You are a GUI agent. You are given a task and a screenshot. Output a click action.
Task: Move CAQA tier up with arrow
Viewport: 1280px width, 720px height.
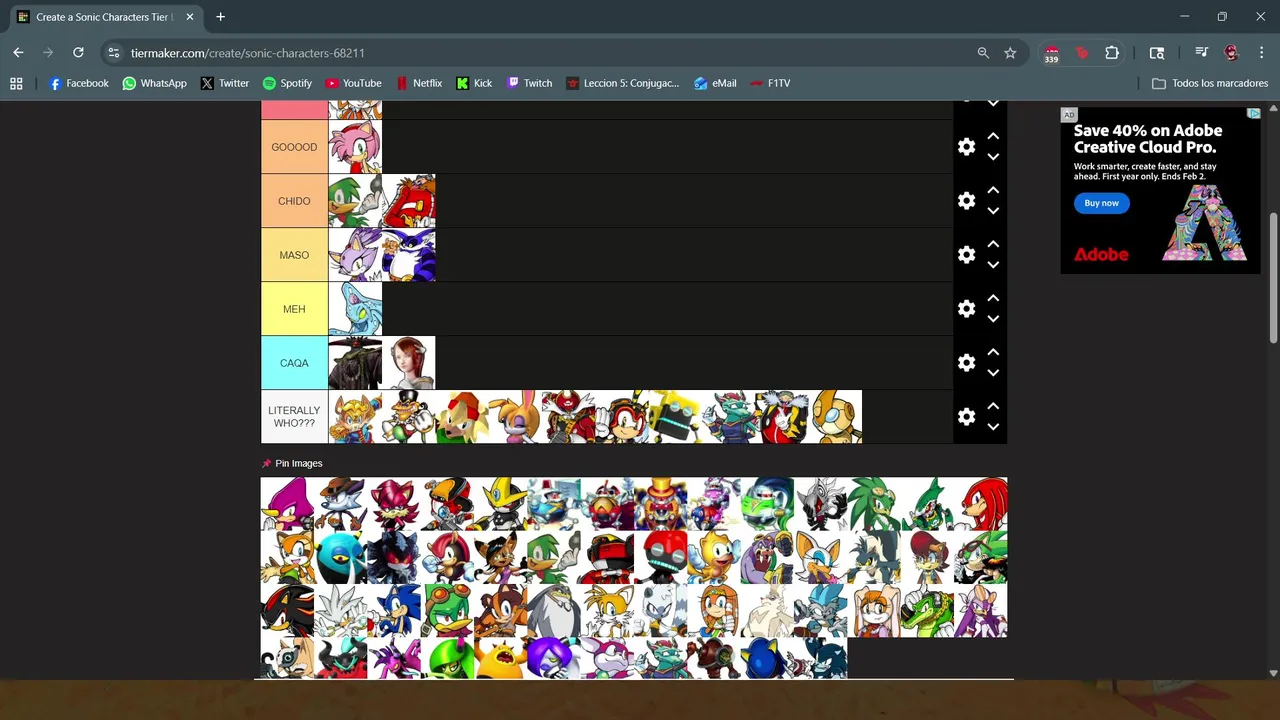pos(993,352)
